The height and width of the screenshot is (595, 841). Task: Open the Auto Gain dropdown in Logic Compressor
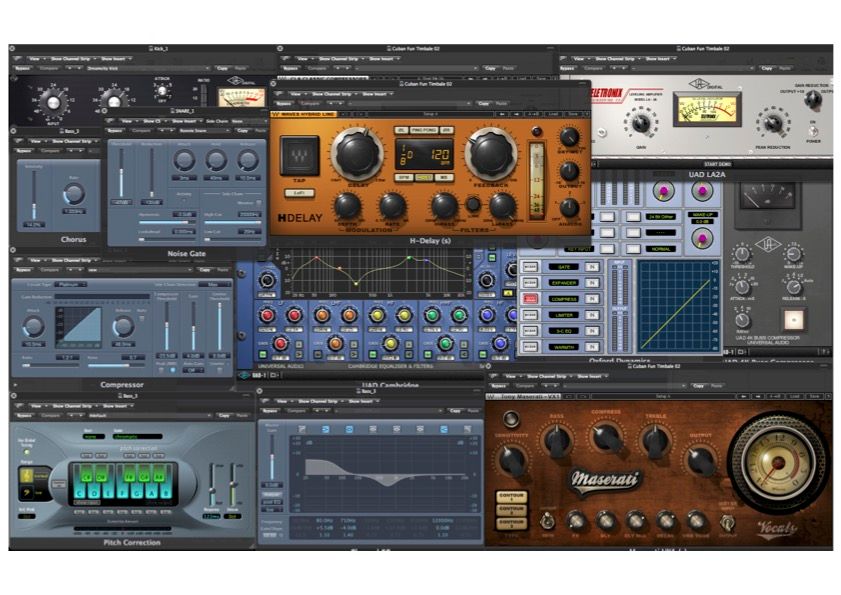(x=193, y=370)
